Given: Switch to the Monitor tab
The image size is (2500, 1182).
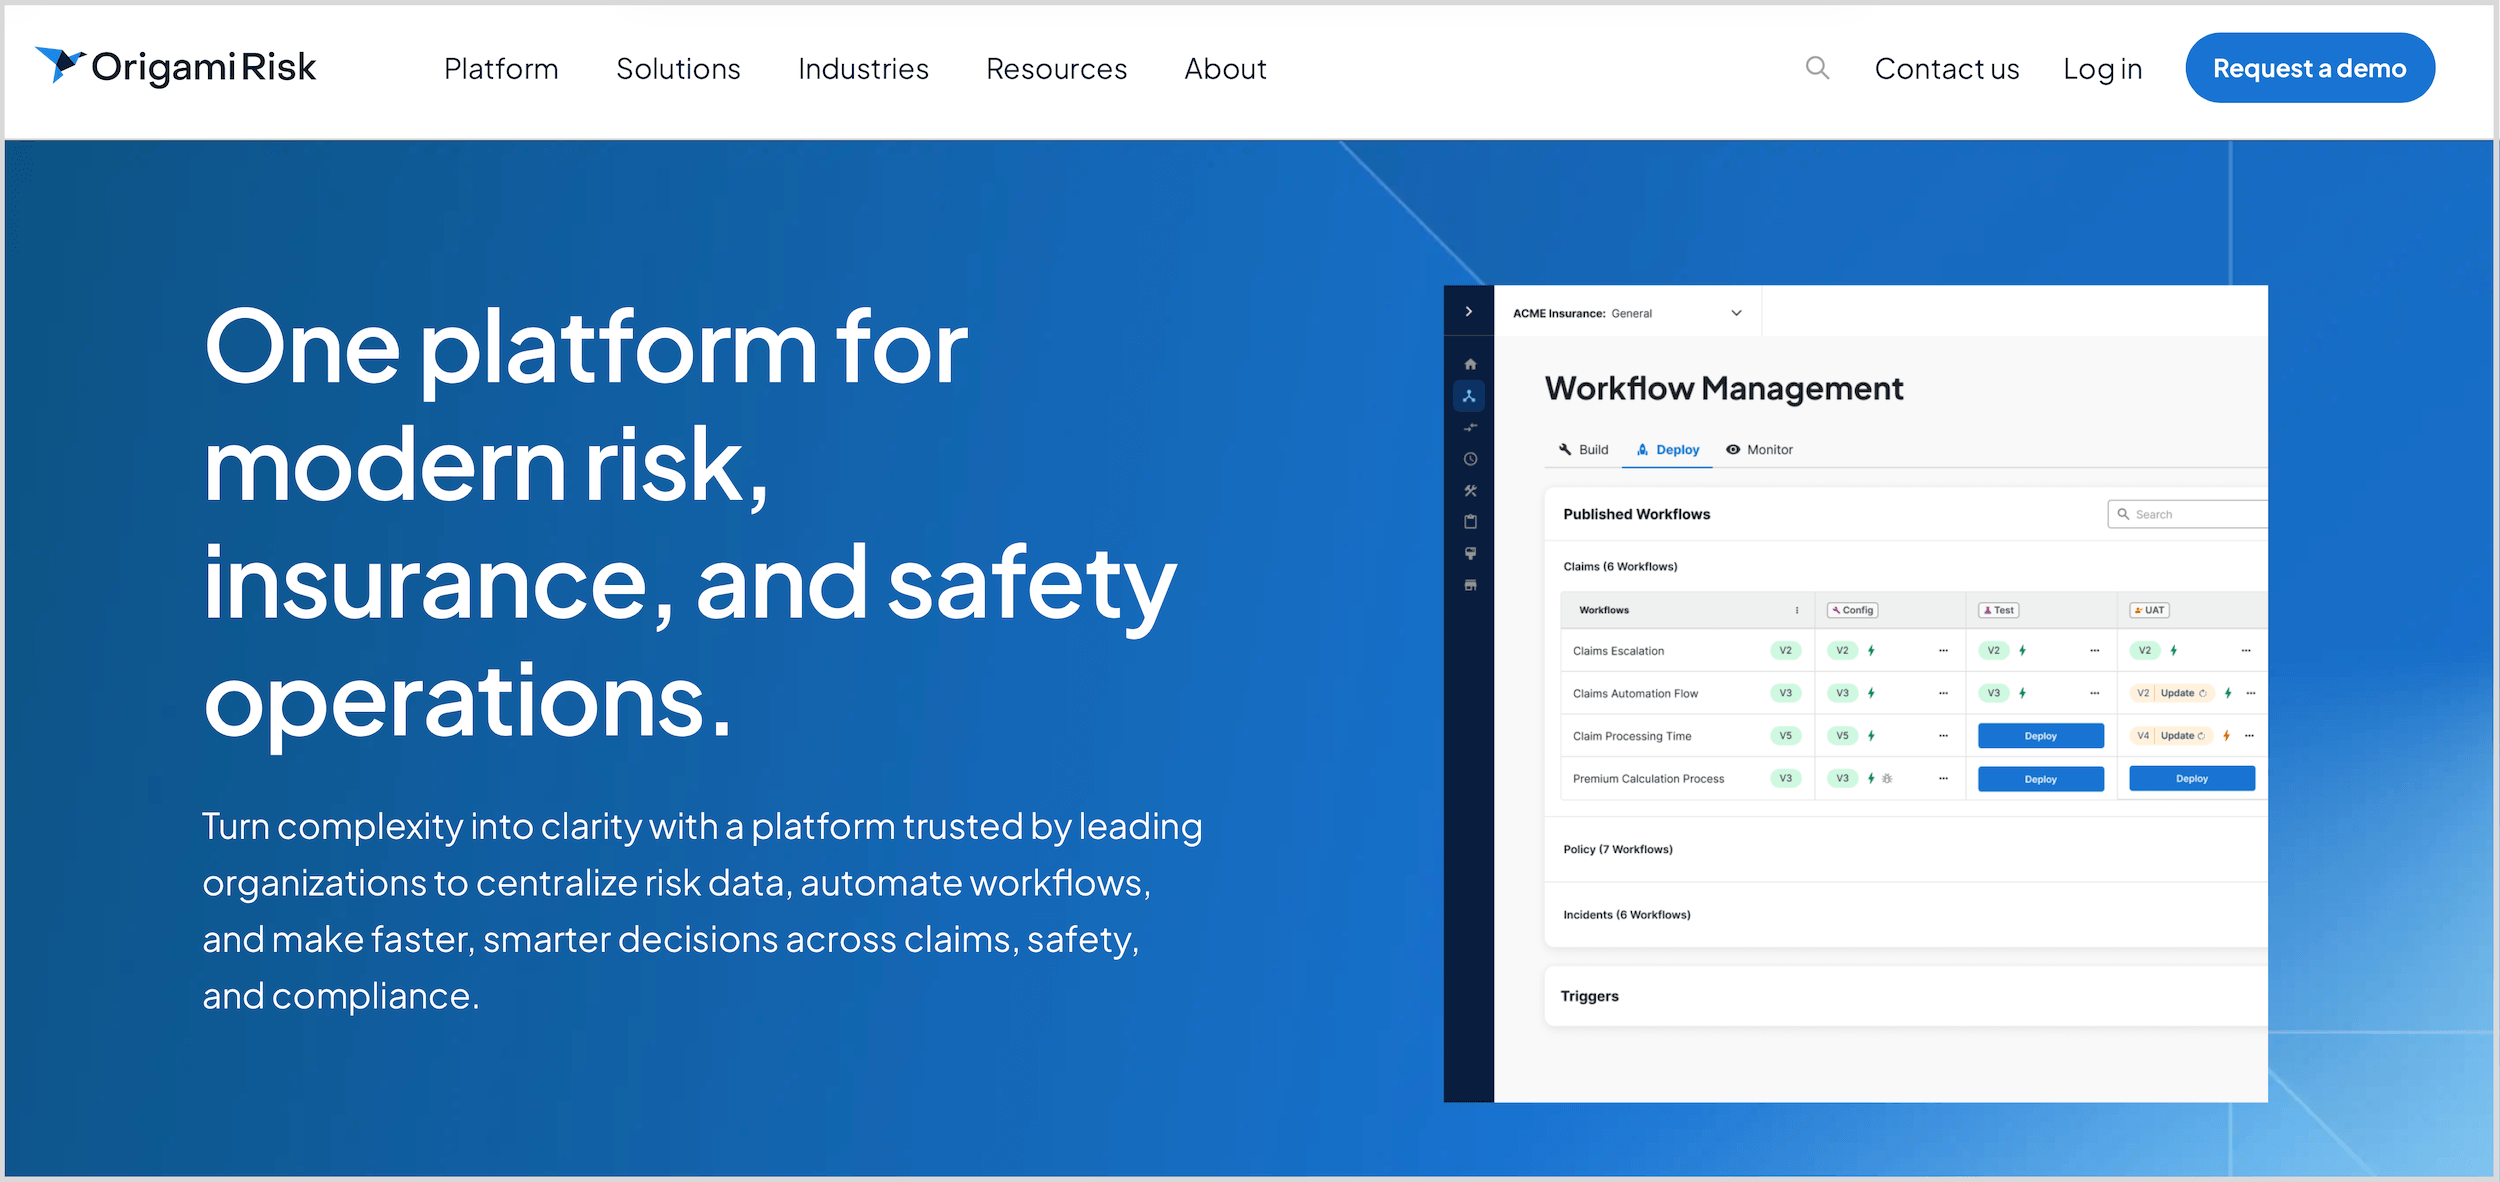Looking at the screenshot, I should tap(1760, 450).
